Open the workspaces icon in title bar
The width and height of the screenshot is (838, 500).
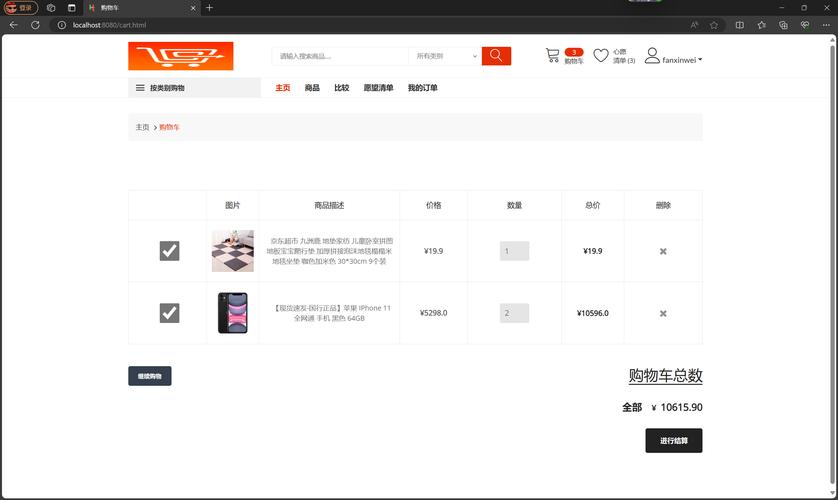[x=51, y=7]
